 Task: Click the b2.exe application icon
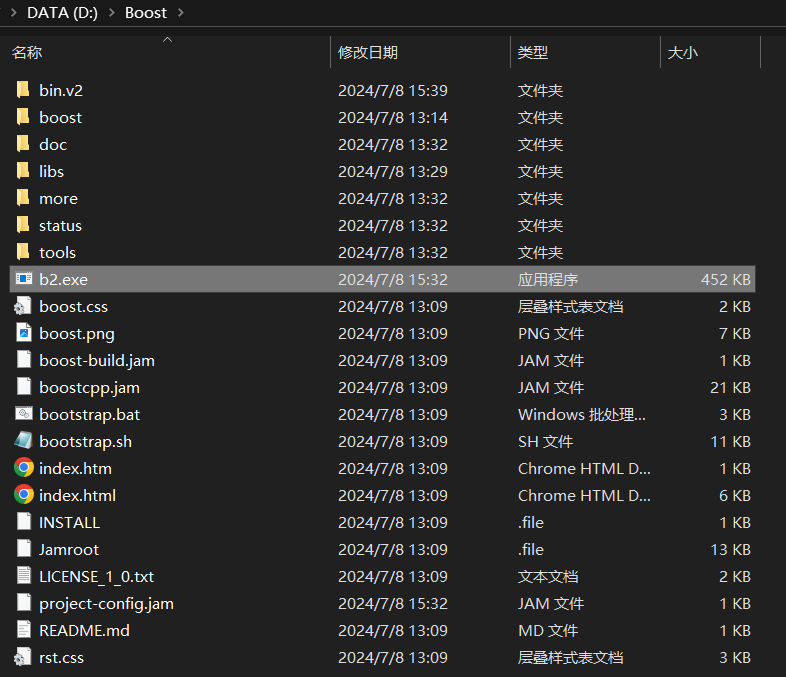tap(24, 279)
